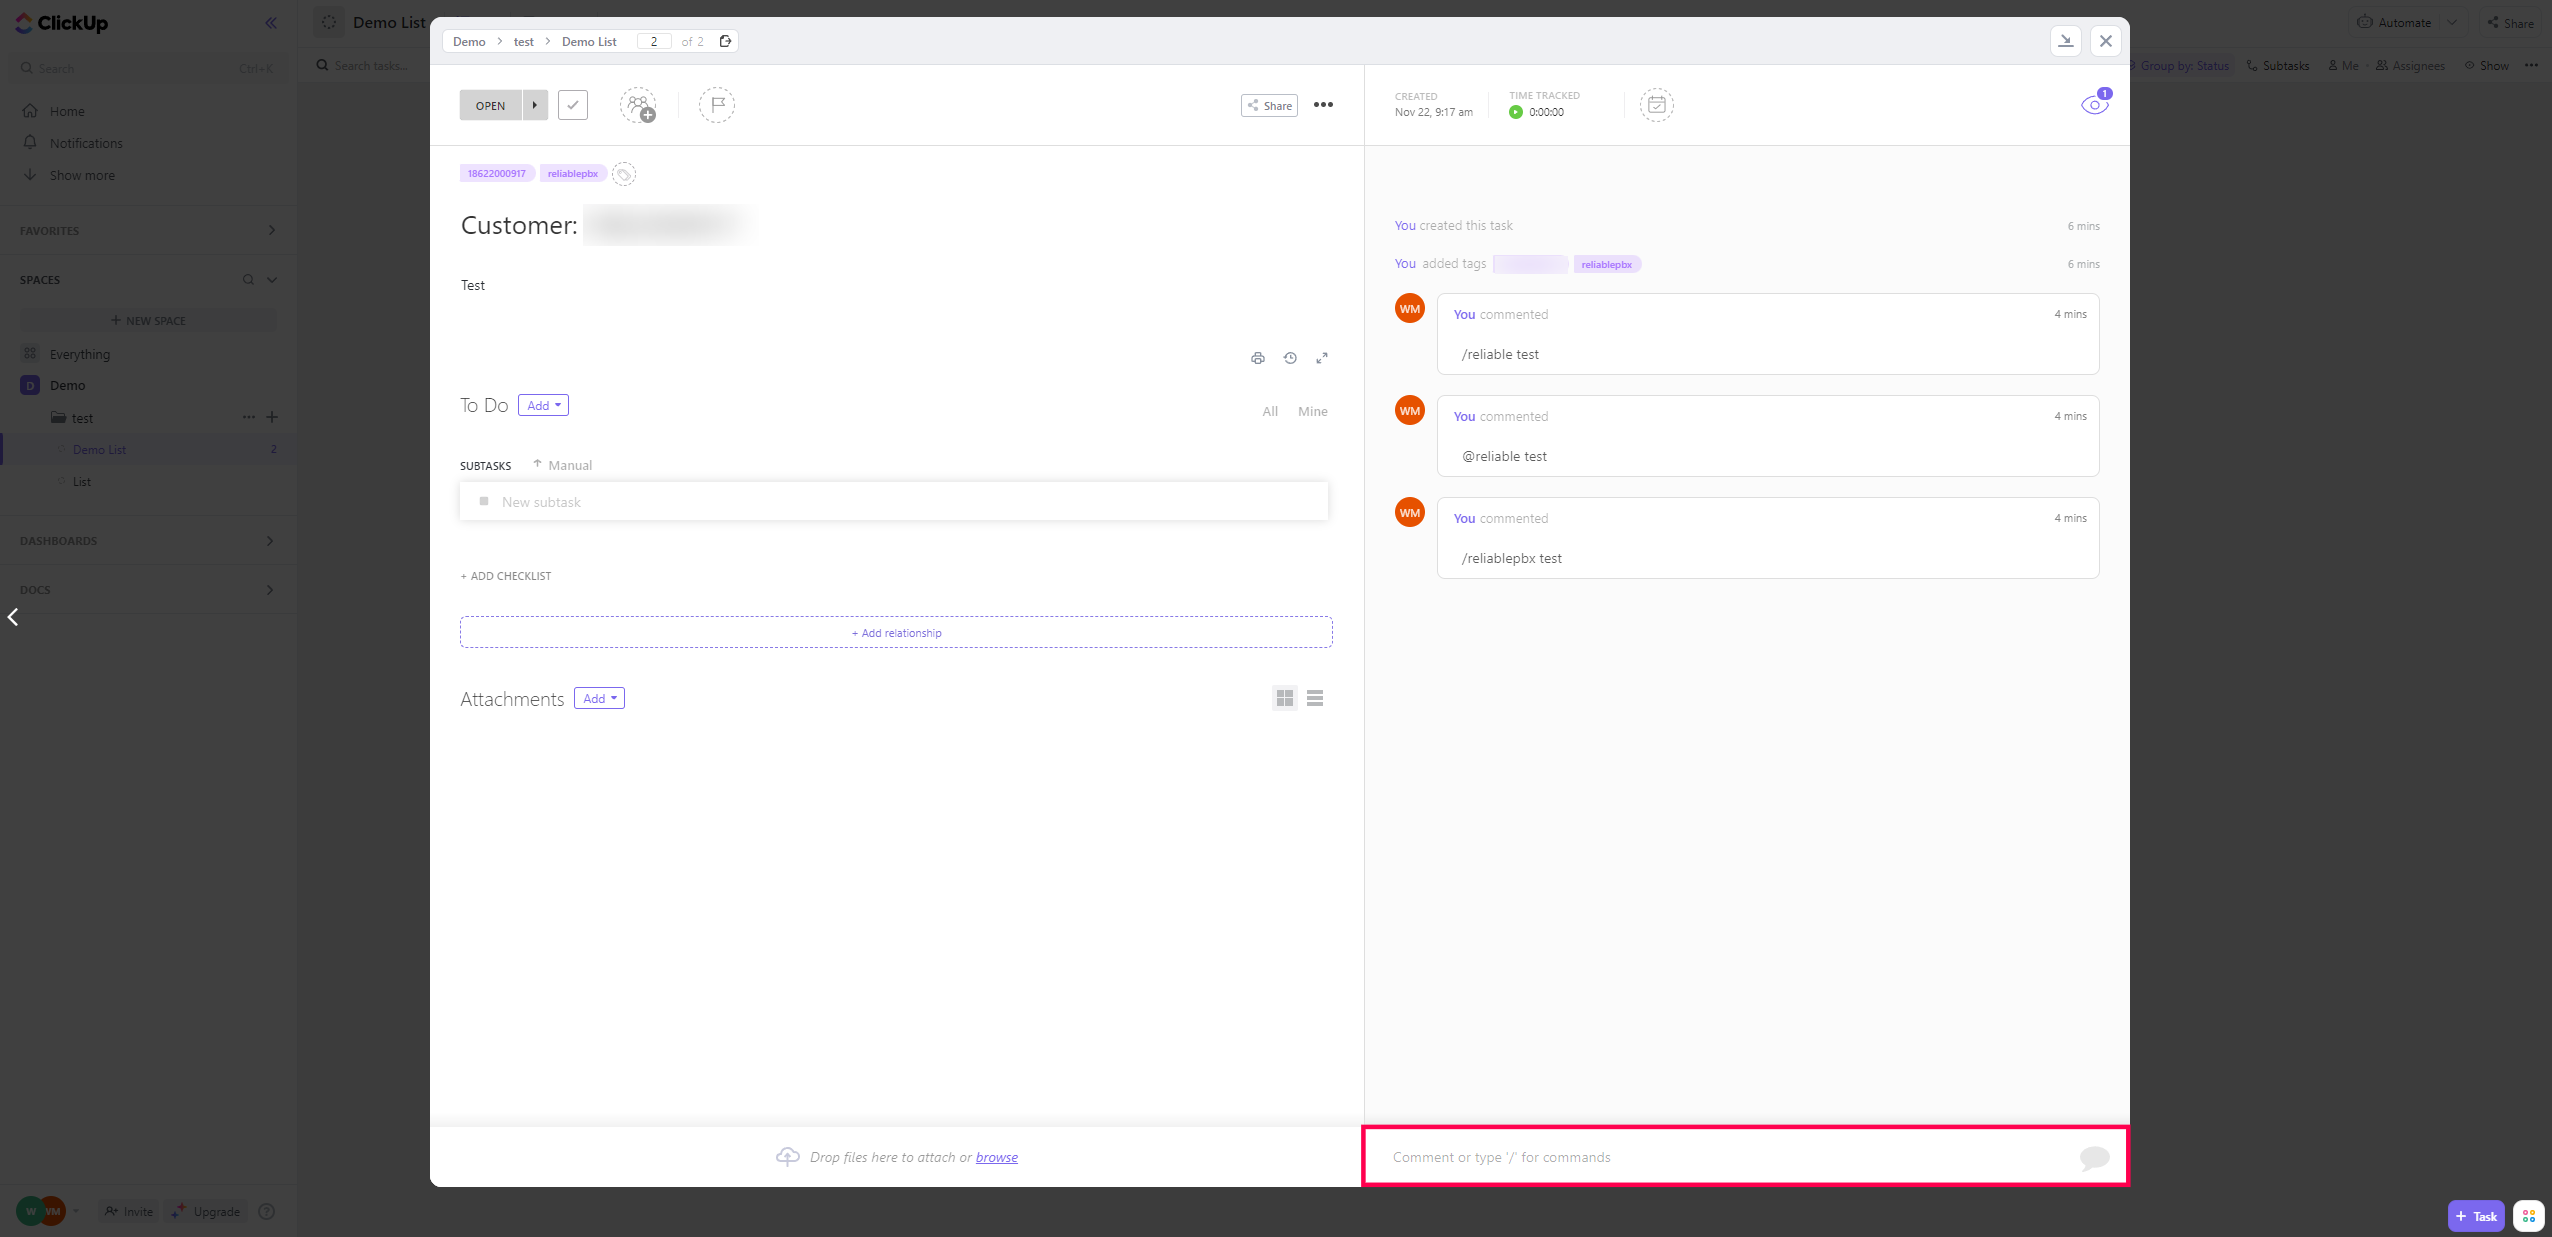The height and width of the screenshot is (1237, 2552).
Task: Click the Invite button
Action: (x=129, y=1212)
